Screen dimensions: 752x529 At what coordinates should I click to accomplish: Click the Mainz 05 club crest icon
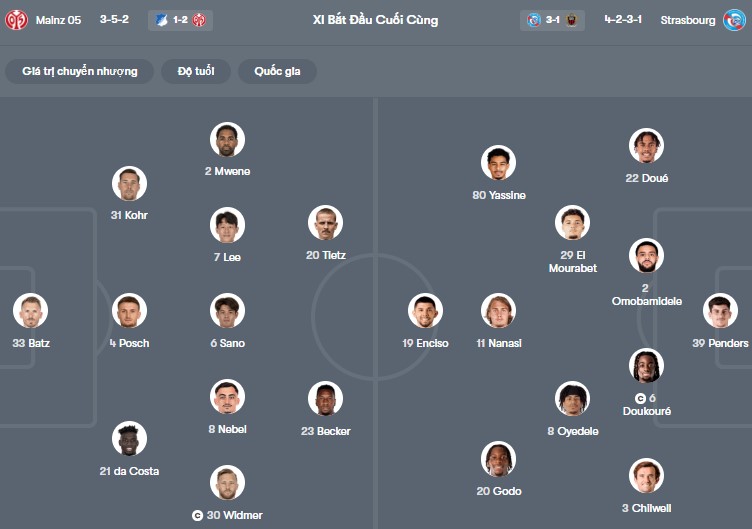coord(16,20)
